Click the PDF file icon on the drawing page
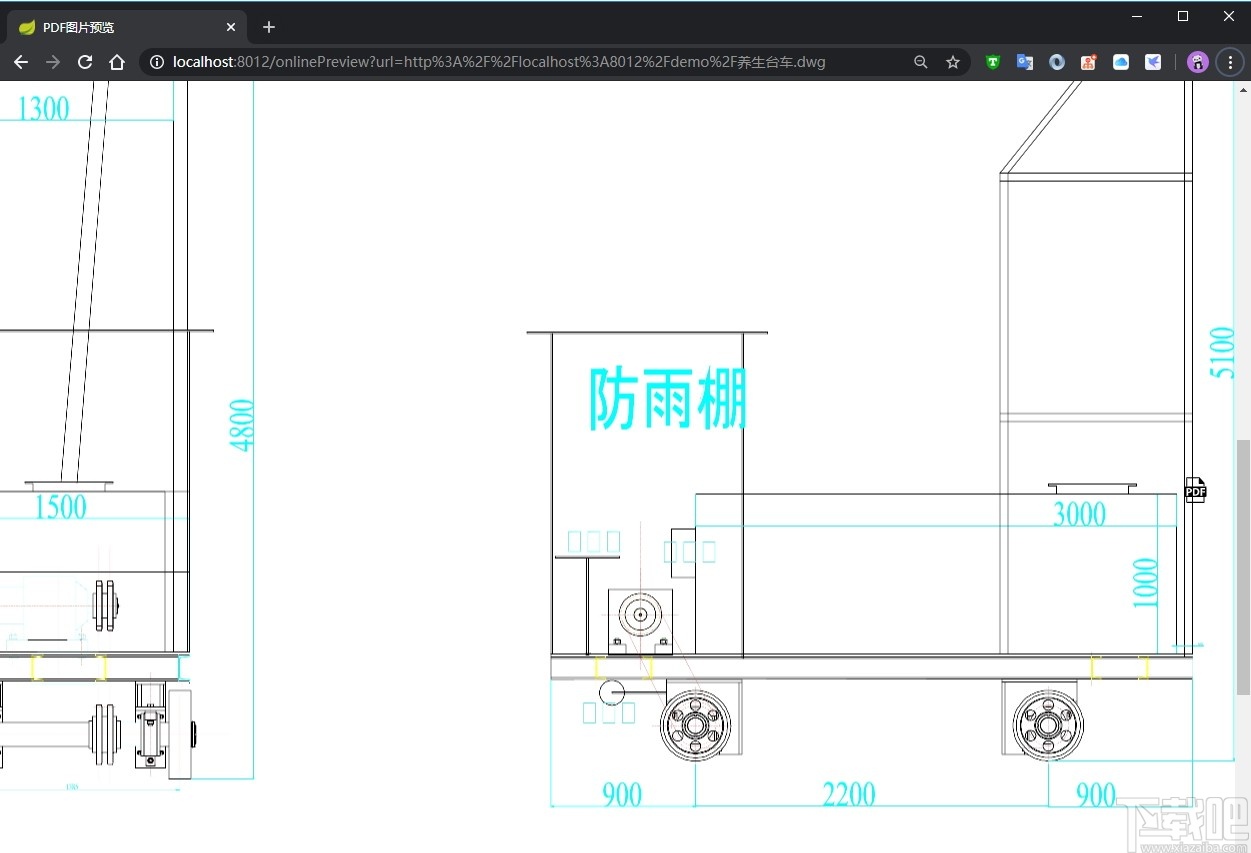 1195,489
